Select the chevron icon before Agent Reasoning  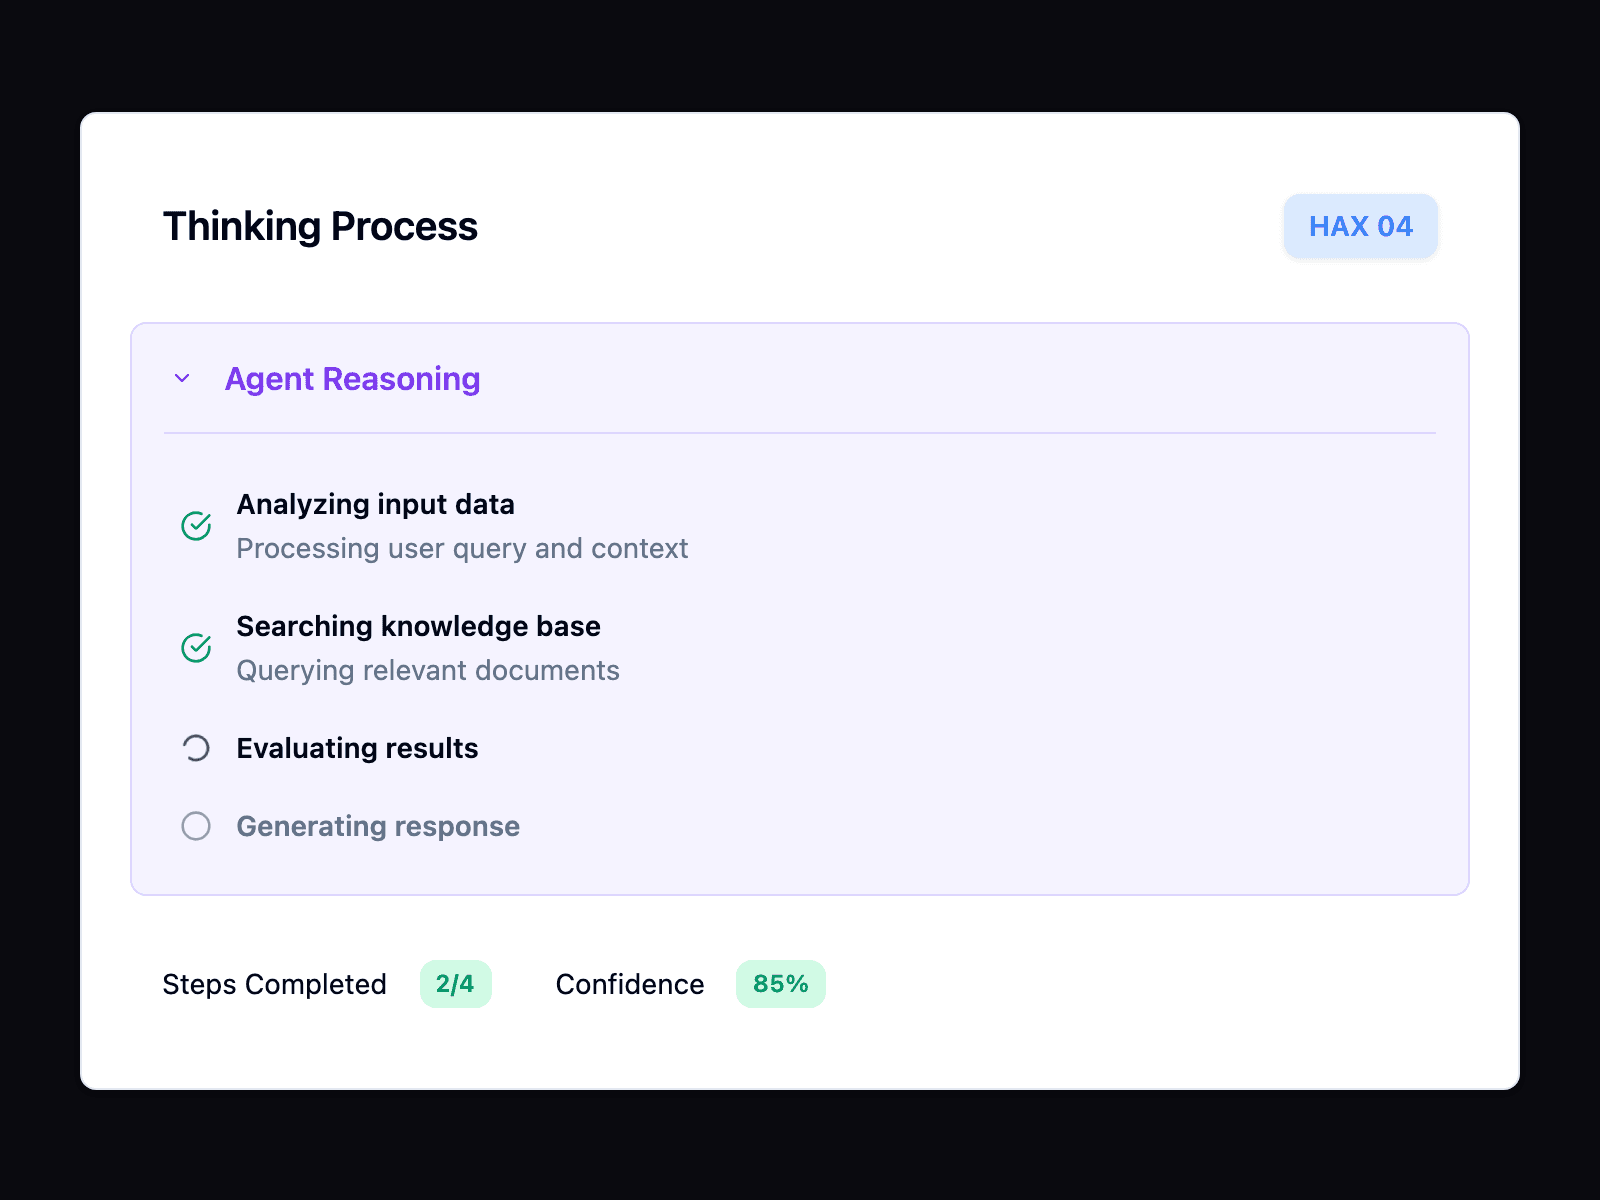coord(183,379)
